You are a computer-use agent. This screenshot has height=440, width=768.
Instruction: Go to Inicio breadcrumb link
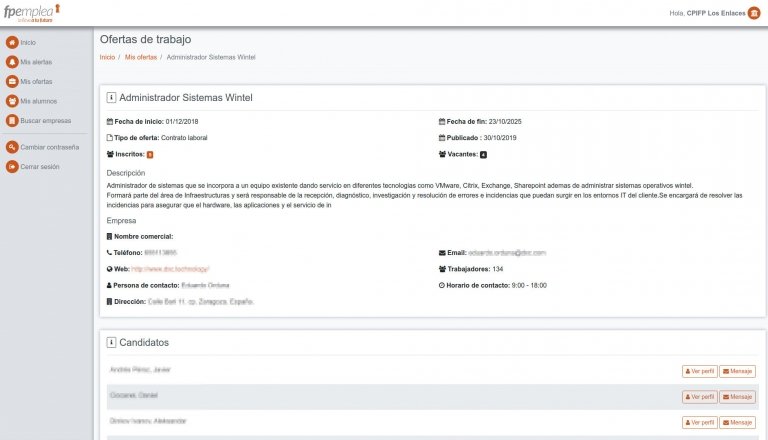[x=107, y=57]
